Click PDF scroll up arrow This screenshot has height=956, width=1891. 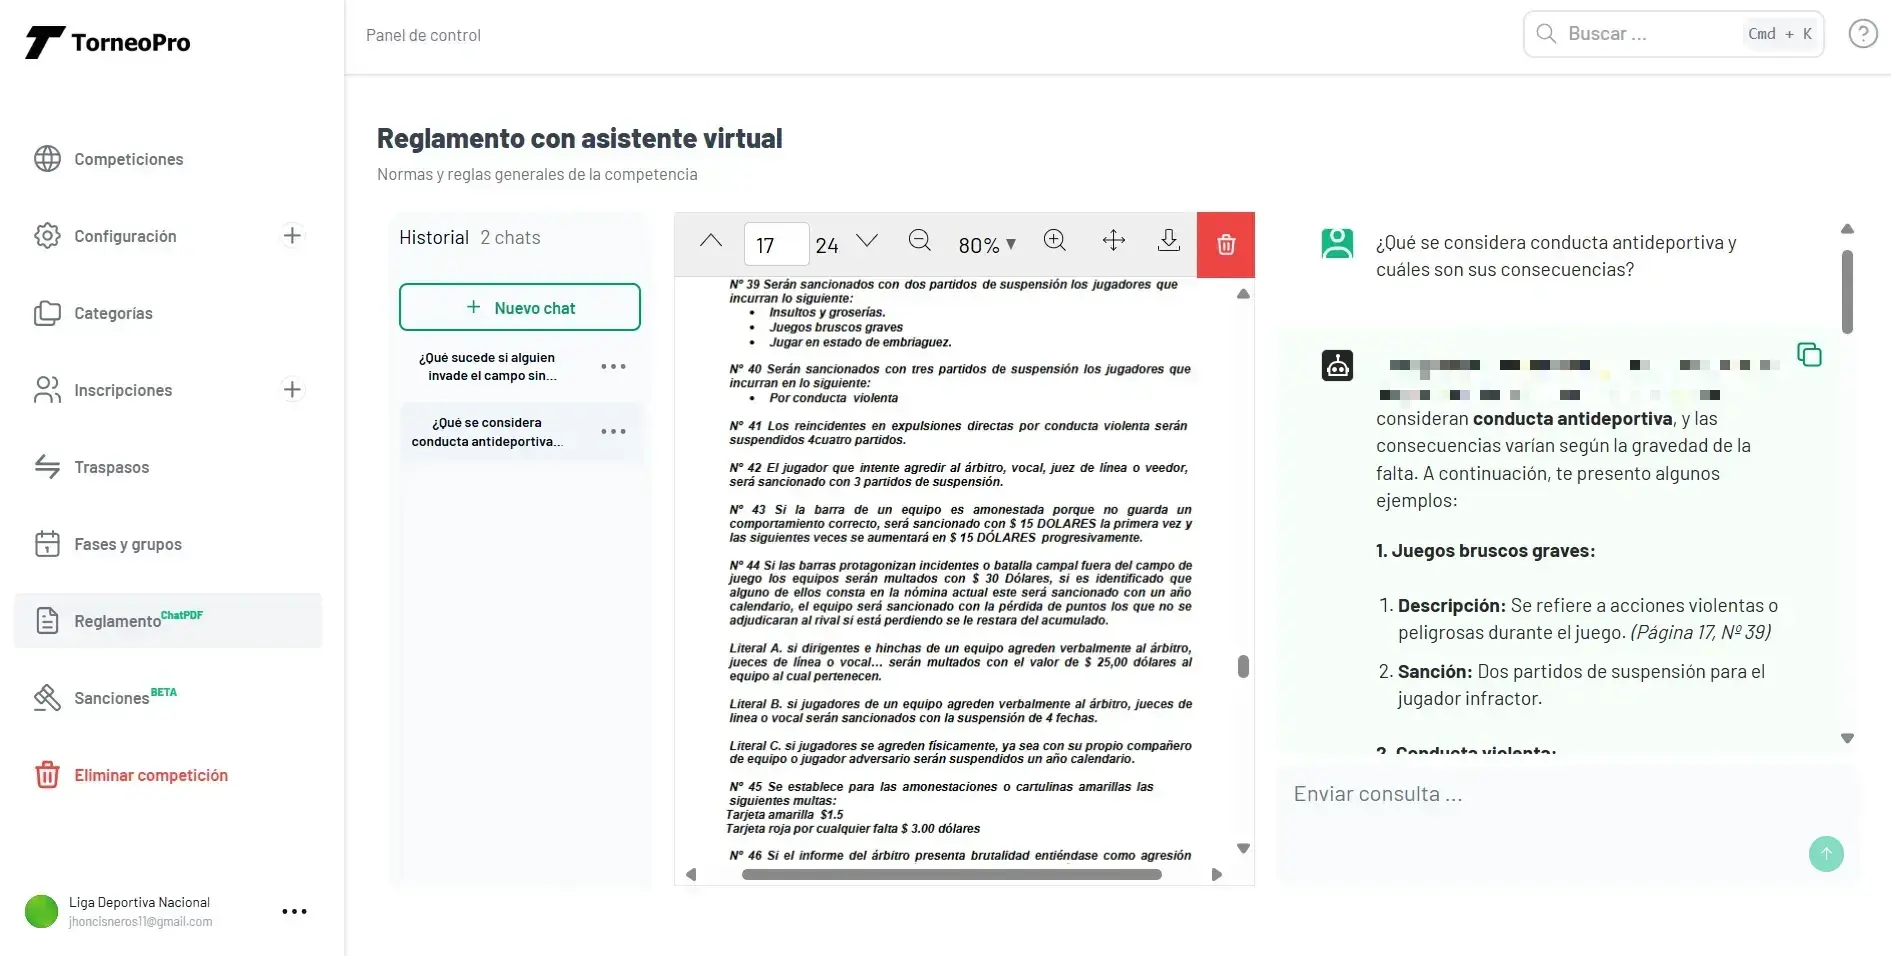[1243, 294]
